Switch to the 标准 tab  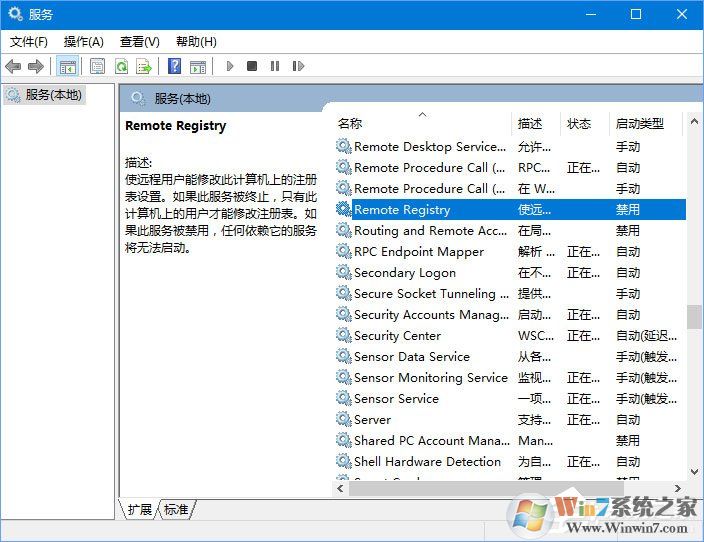click(176, 510)
